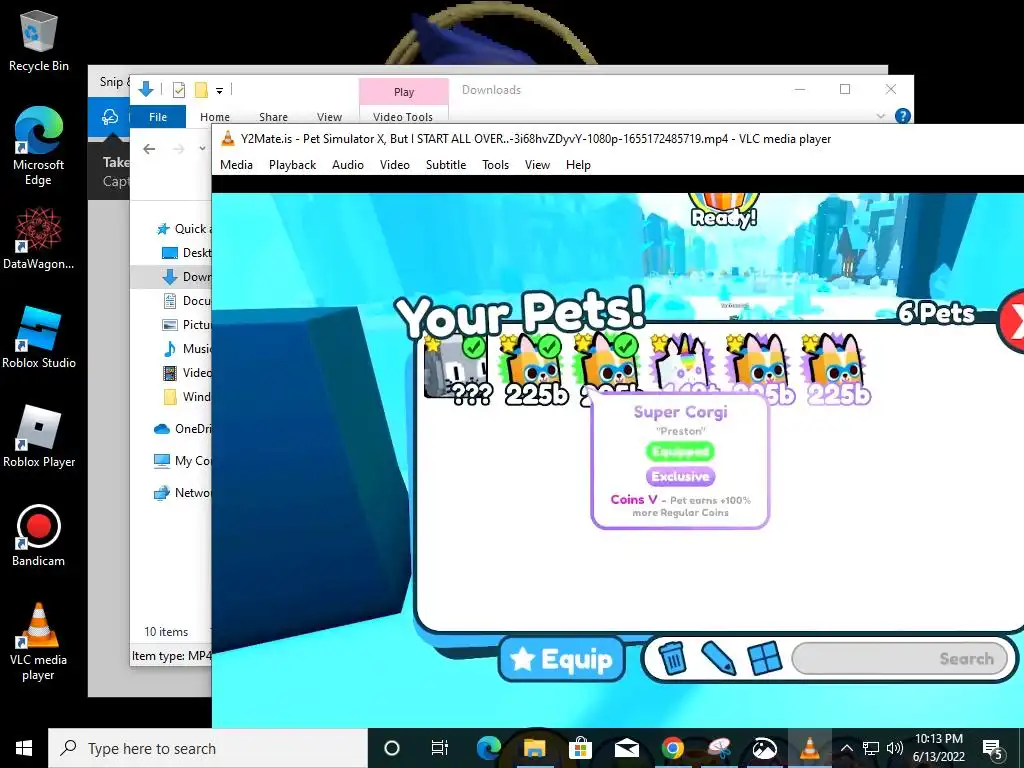Click the Properties checkmark icon in Explorer toolbar
The width and height of the screenshot is (1024, 768).
pos(178,90)
